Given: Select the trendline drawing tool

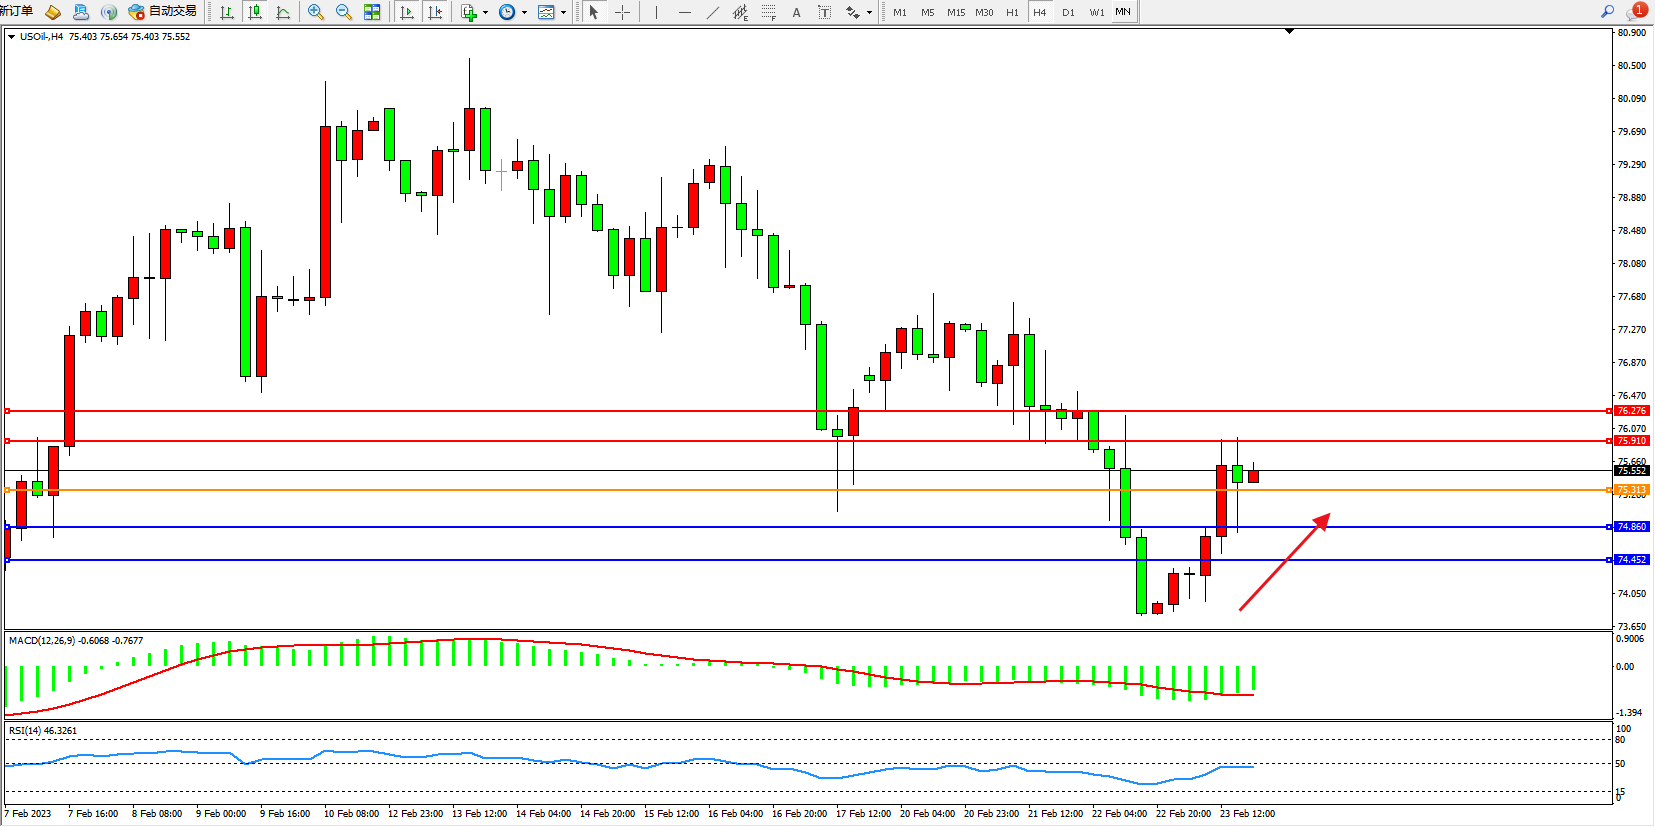Looking at the screenshot, I should (x=712, y=12).
